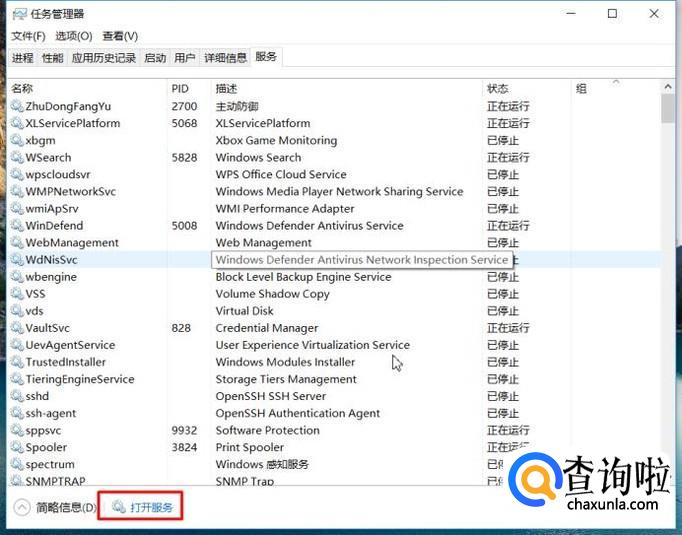Click PID 9932 of sppsvc
Image resolution: width=682 pixels, height=535 pixels.
(x=184, y=430)
